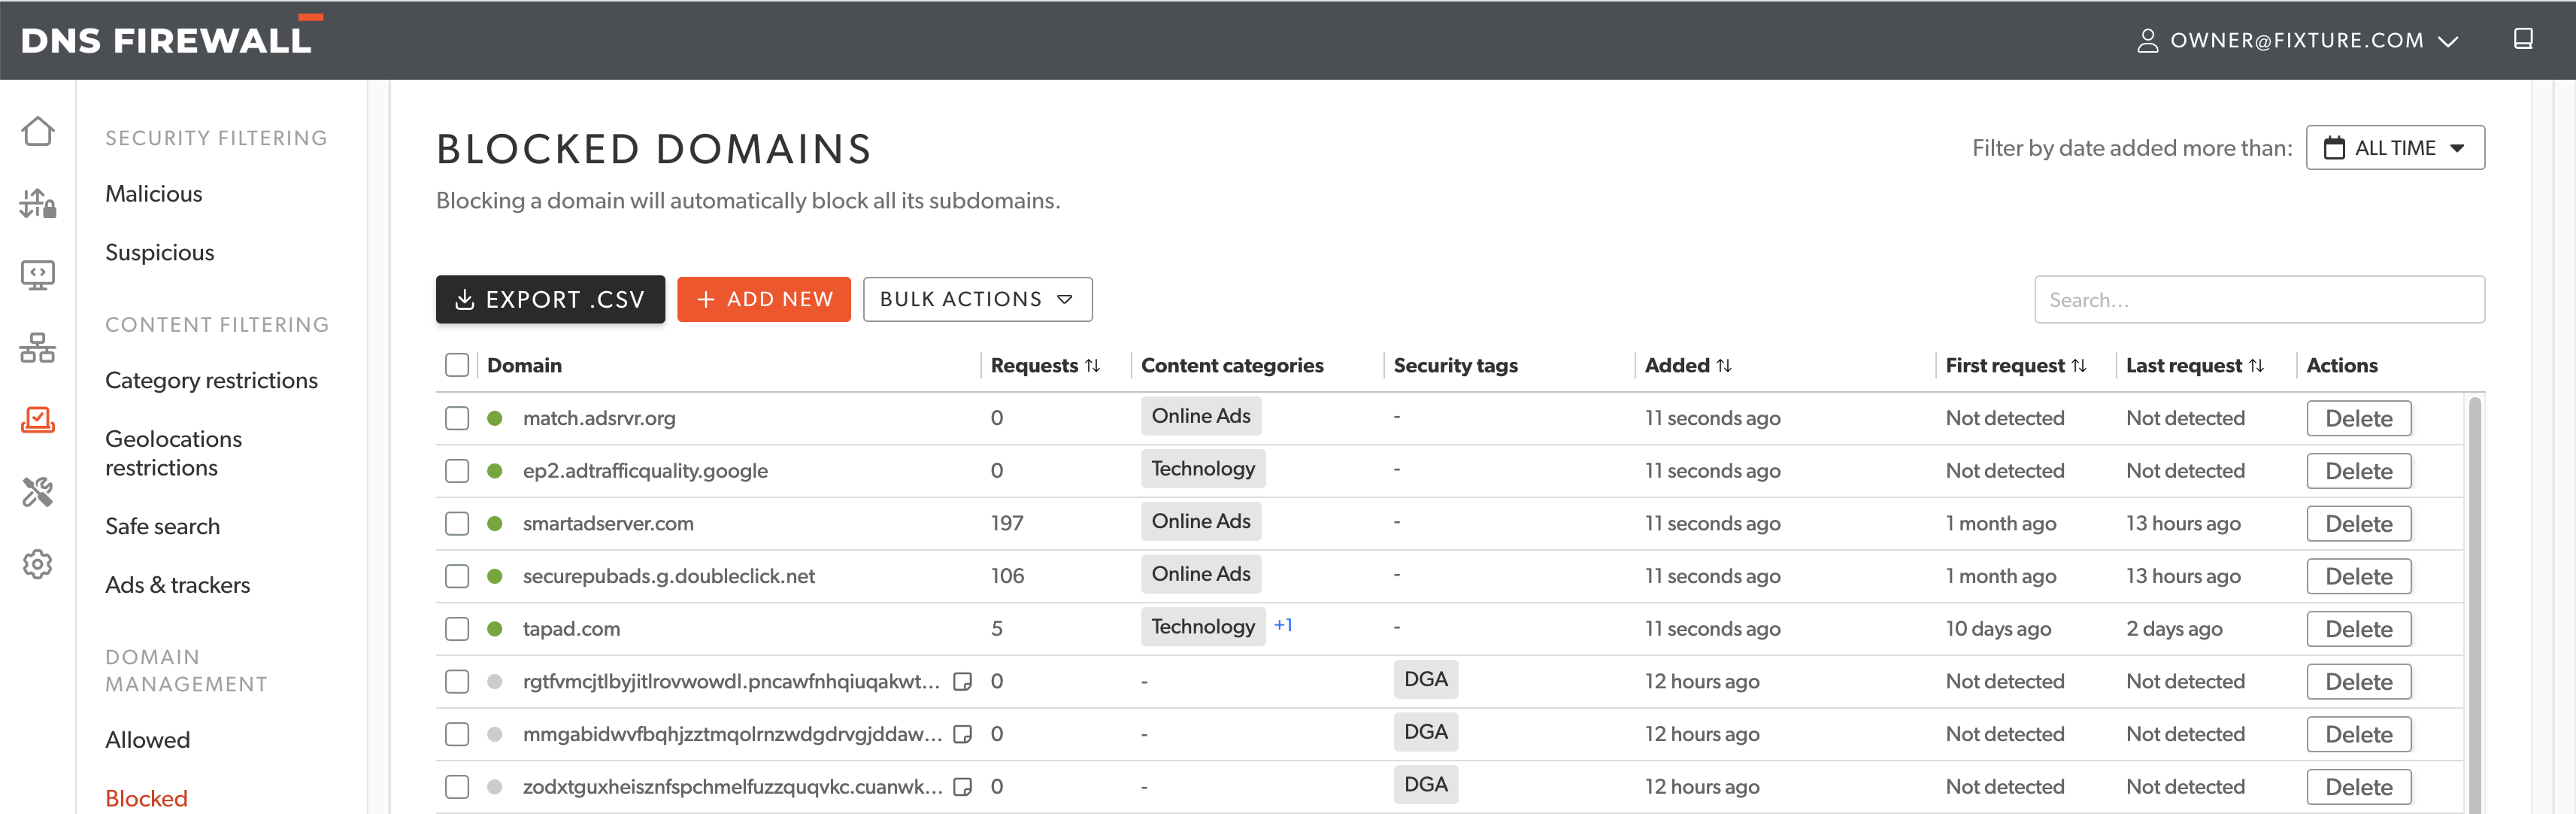
Task: Open the devices monitor icon in sidebar
Action: click(x=37, y=275)
